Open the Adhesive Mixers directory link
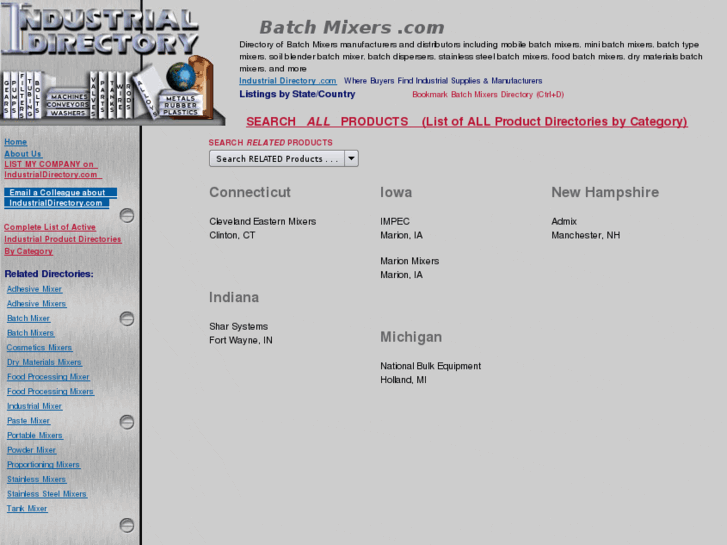Image resolution: width=727 pixels, height=545 pixels. pos(37,304)
